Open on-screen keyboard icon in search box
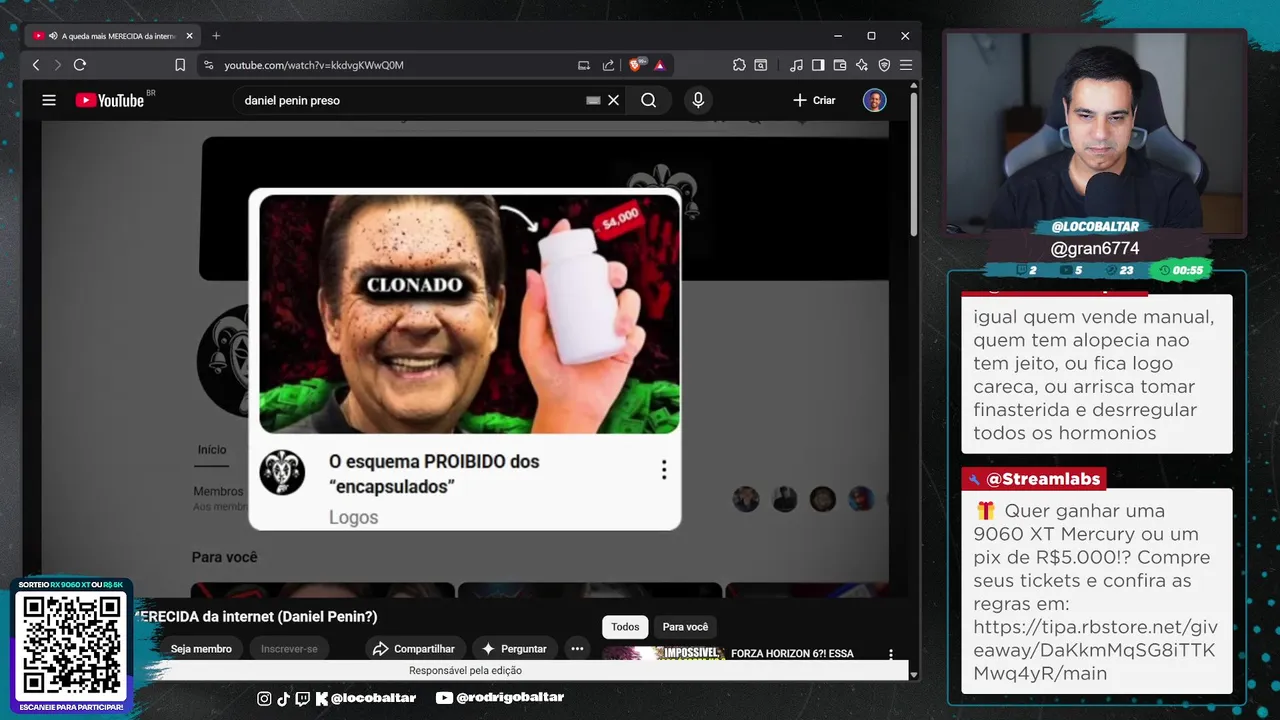This screenshot has height=720, width=1280. tap(593, 100)
